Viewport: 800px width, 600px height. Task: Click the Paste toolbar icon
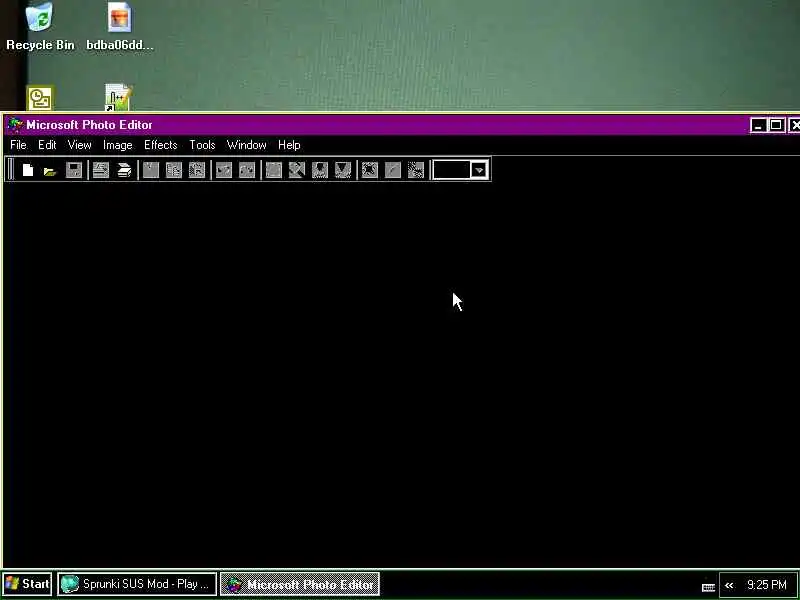pyautogui.click(x=197, y=170)
